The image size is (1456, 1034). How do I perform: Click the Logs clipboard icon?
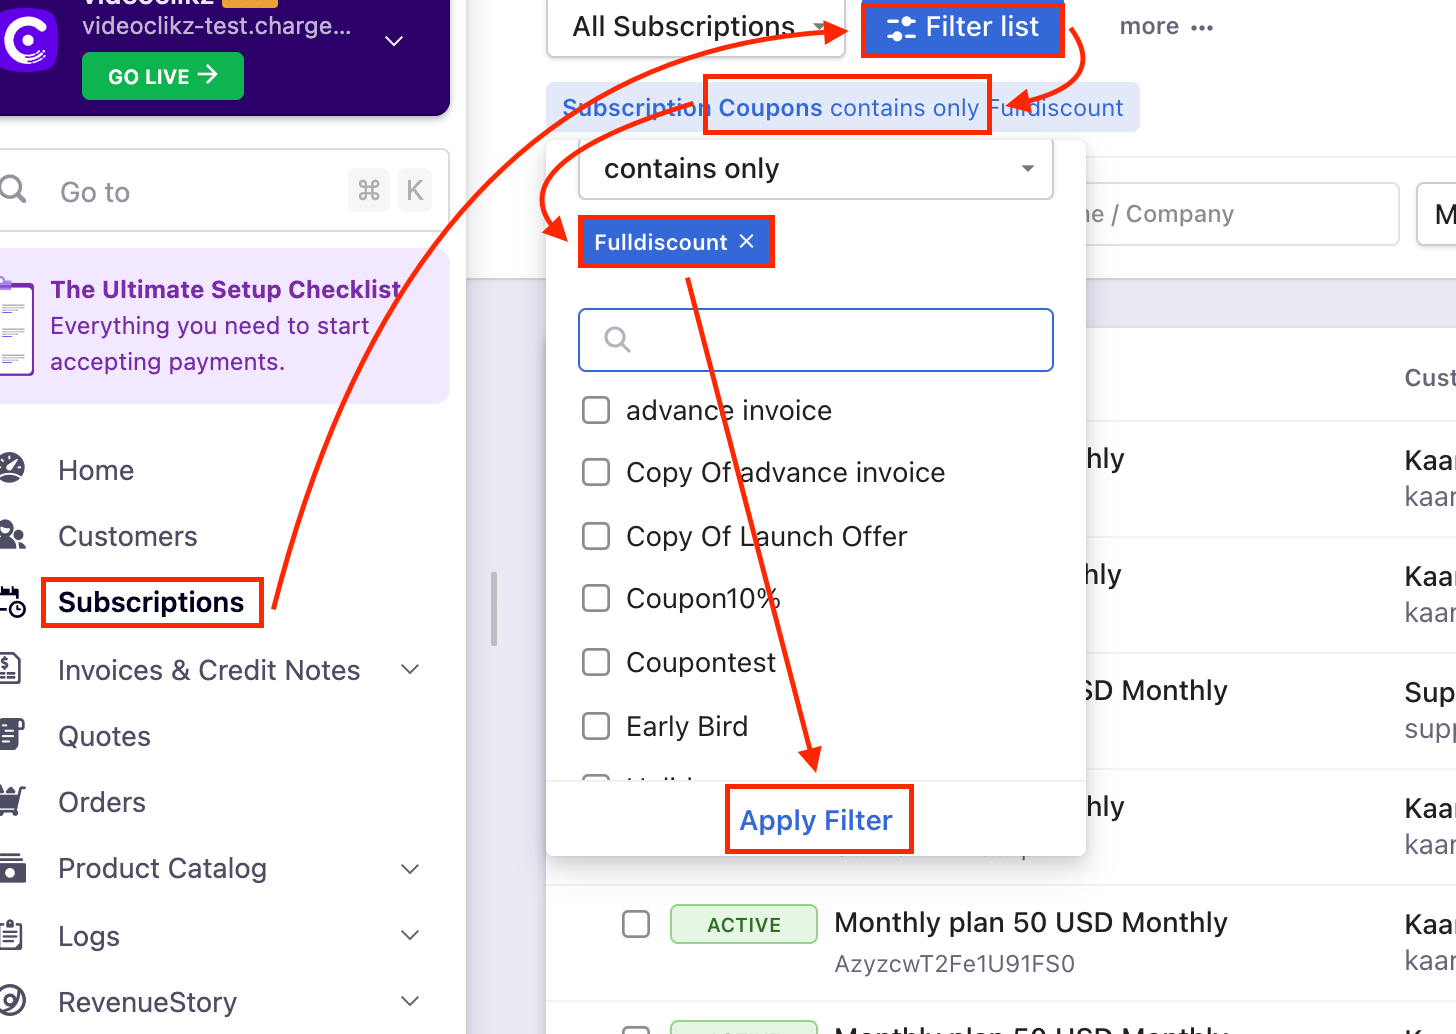pos(11,935)
